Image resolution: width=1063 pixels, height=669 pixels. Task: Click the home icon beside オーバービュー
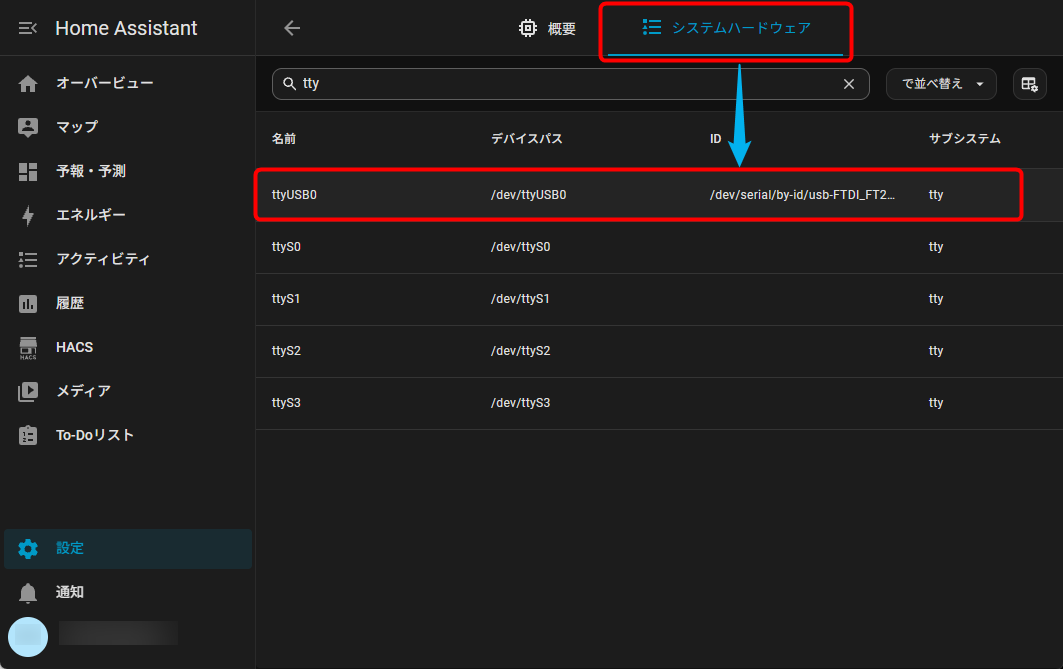tap(28, 83)
